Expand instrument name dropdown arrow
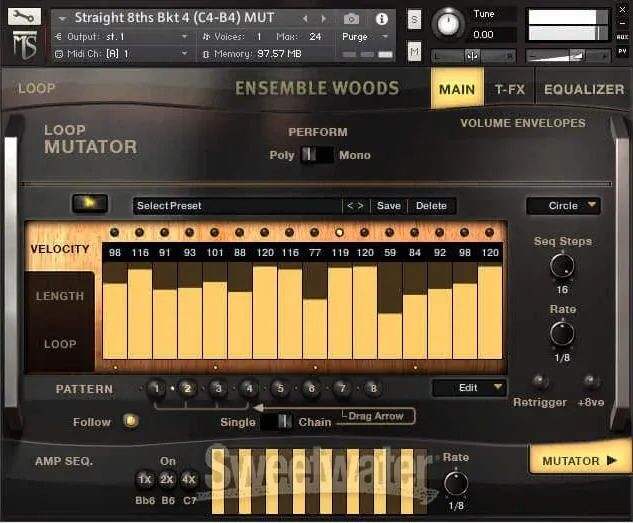 [x=62, y=19]
